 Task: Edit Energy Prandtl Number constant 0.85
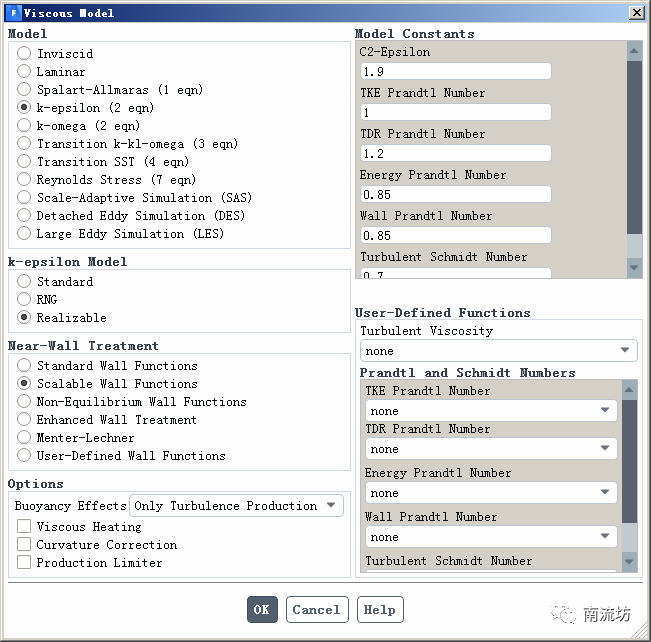coord(456,194)
